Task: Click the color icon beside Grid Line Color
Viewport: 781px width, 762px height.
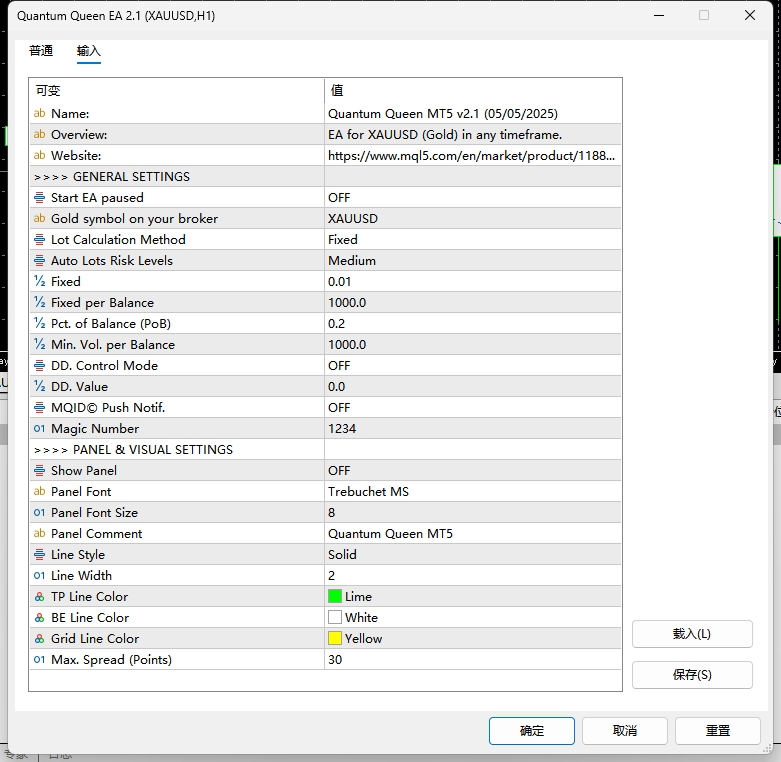Action: tap(39, 638)
